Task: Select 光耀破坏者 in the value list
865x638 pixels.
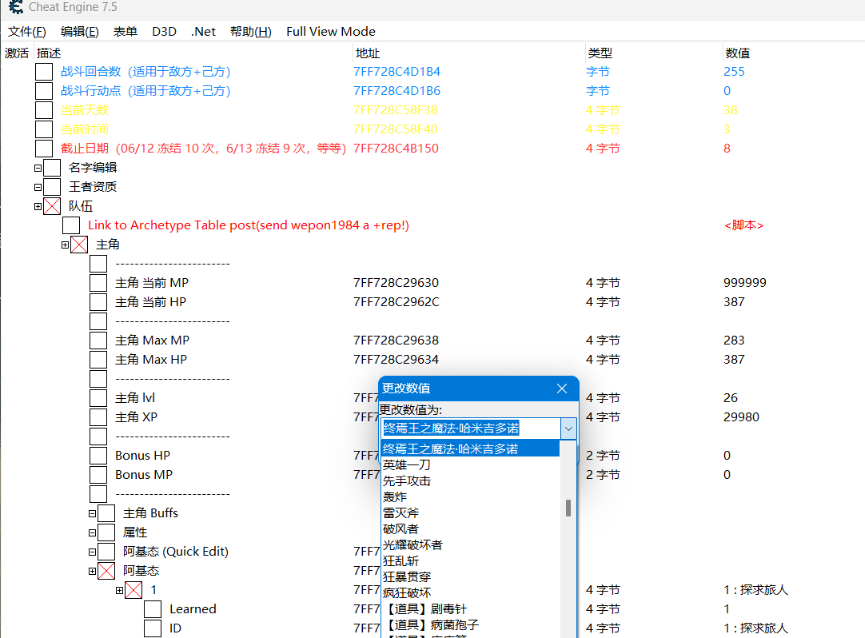Action: coord(412,545)
